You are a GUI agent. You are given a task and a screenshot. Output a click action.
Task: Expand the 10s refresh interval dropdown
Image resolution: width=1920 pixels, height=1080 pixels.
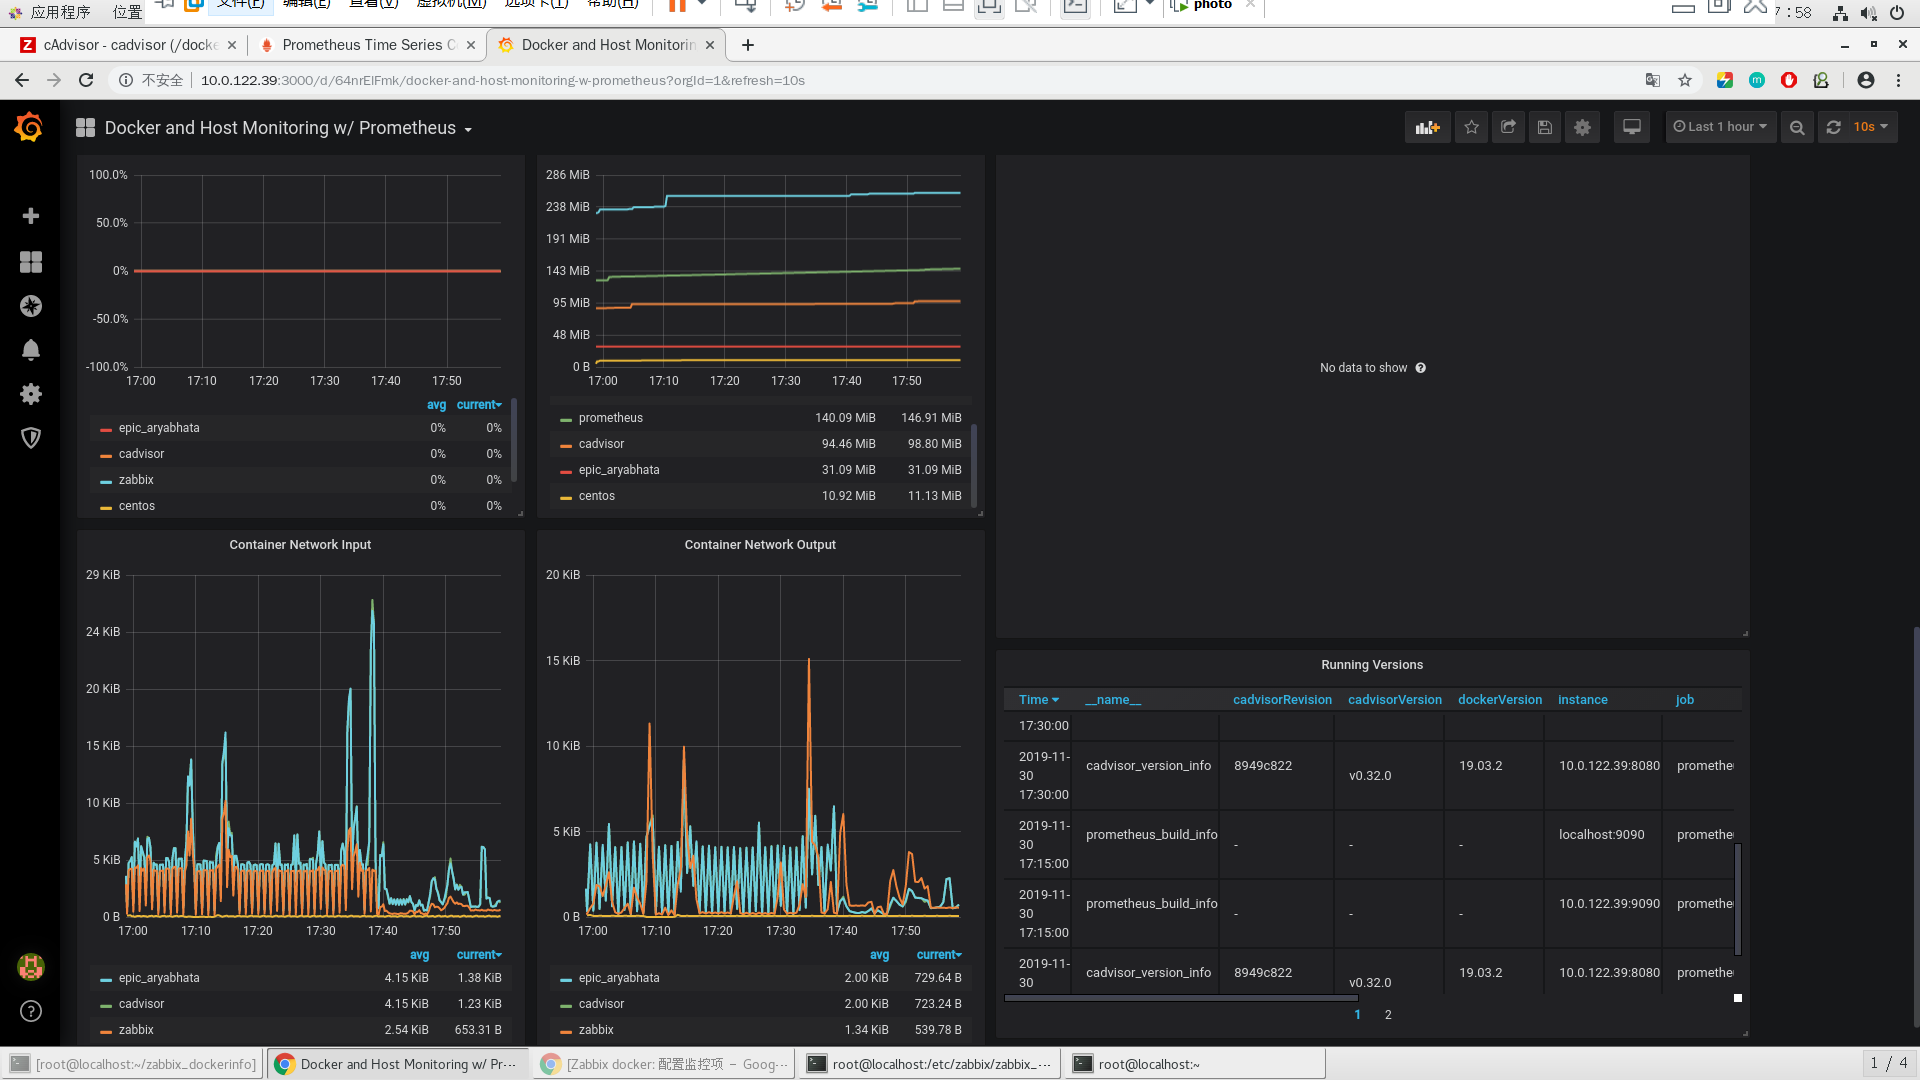point(1871,127)
